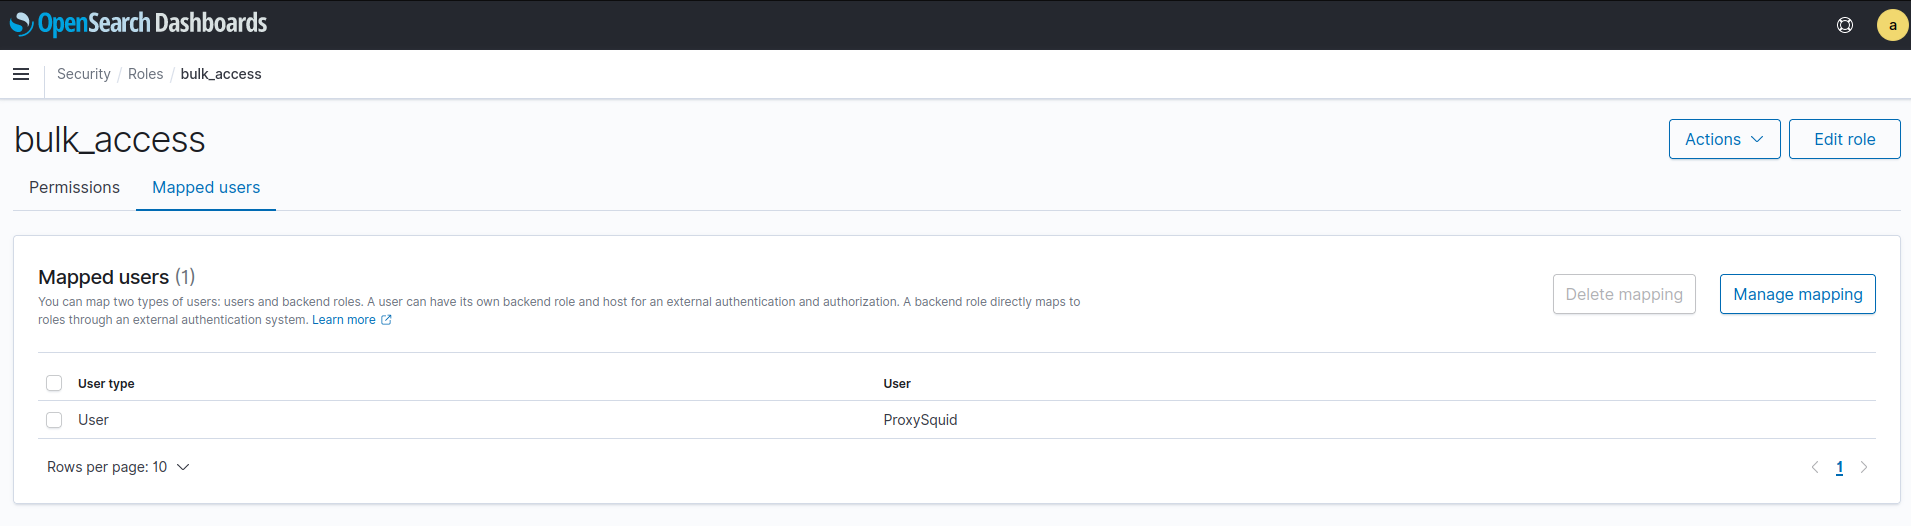The height and width of the screenshot is (526, 1911).
Task: Click page number 1 in pagination
Action: tap(1840, 467)
